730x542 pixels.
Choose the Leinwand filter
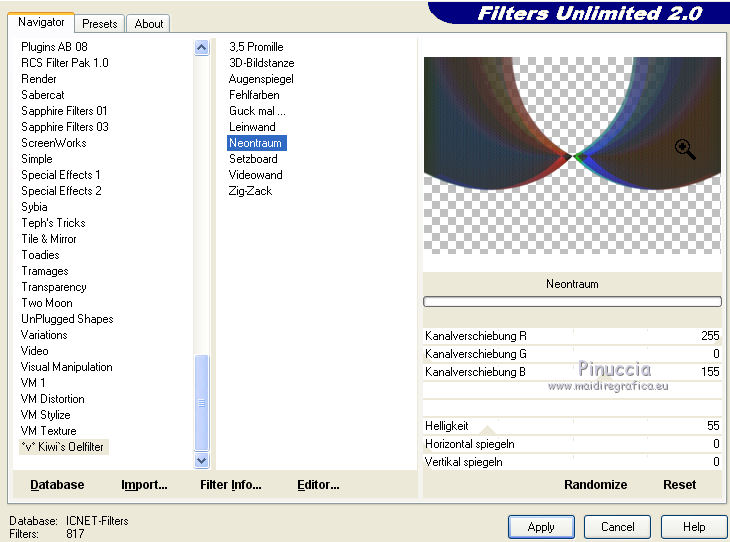[252, 127]
